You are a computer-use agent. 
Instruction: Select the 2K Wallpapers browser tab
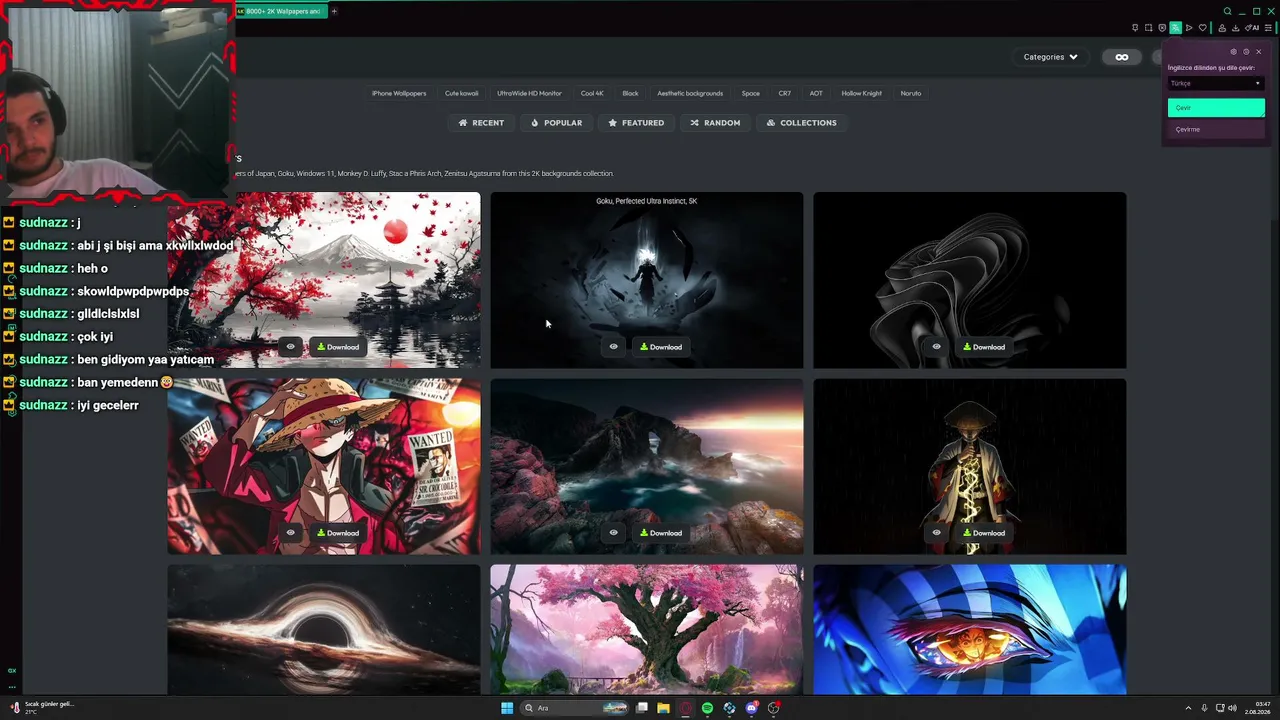(x=280, y=11)
